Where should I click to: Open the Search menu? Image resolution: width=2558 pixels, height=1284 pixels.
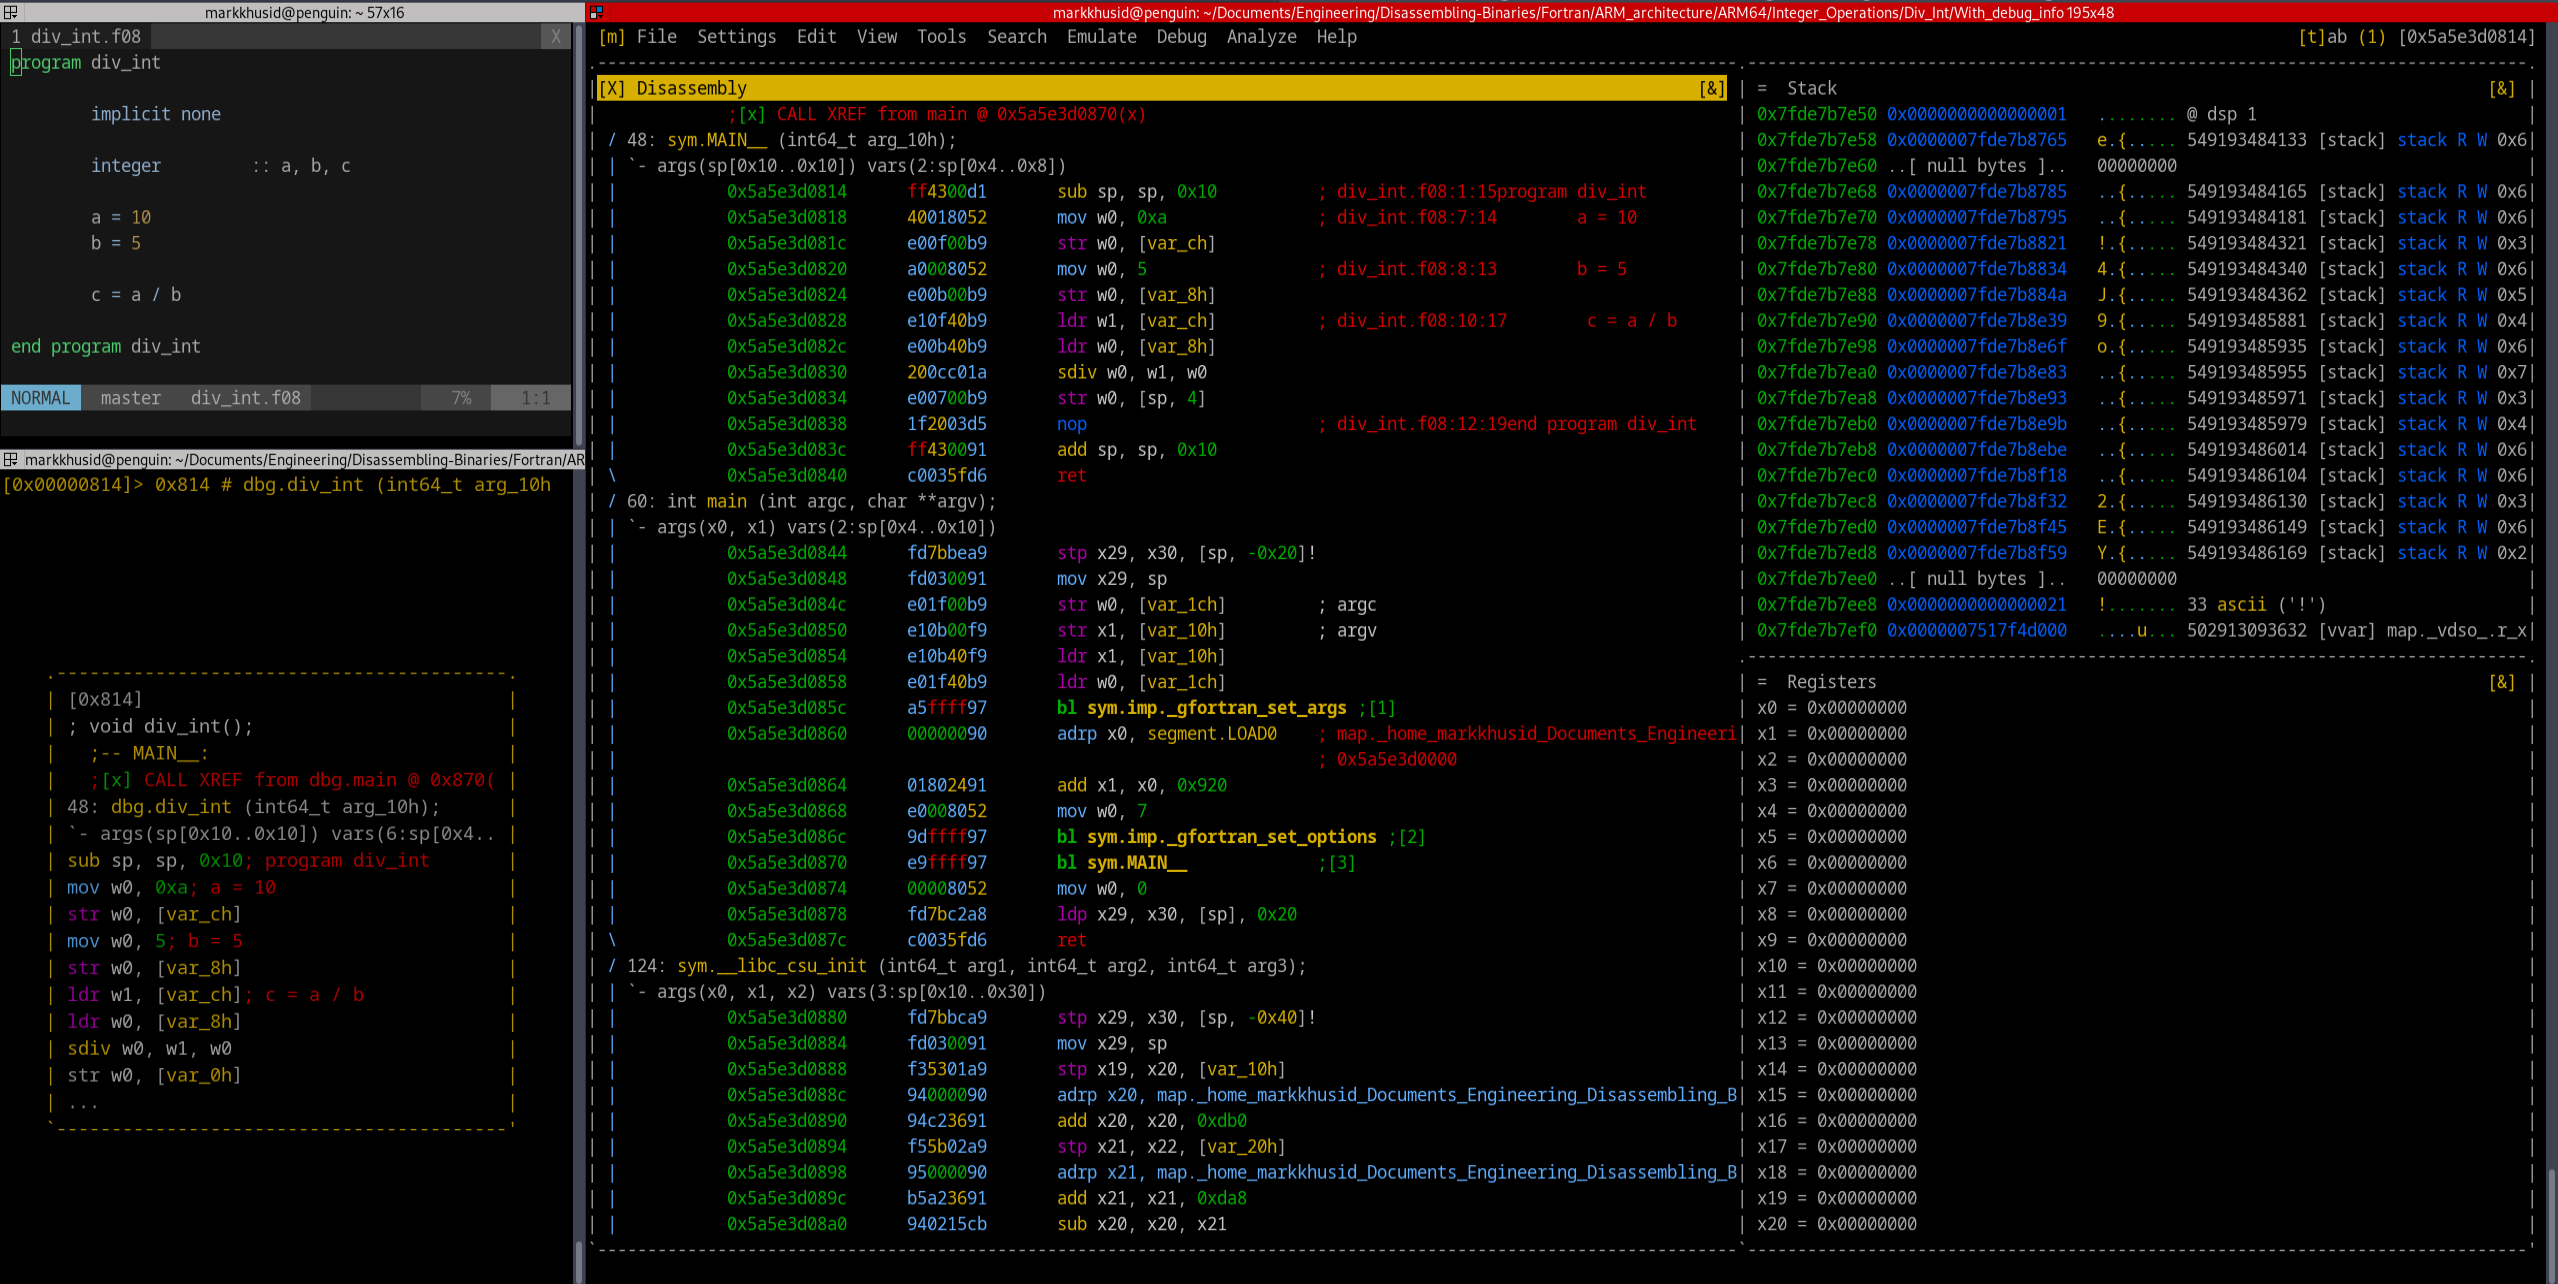[x=1016, y=37]
